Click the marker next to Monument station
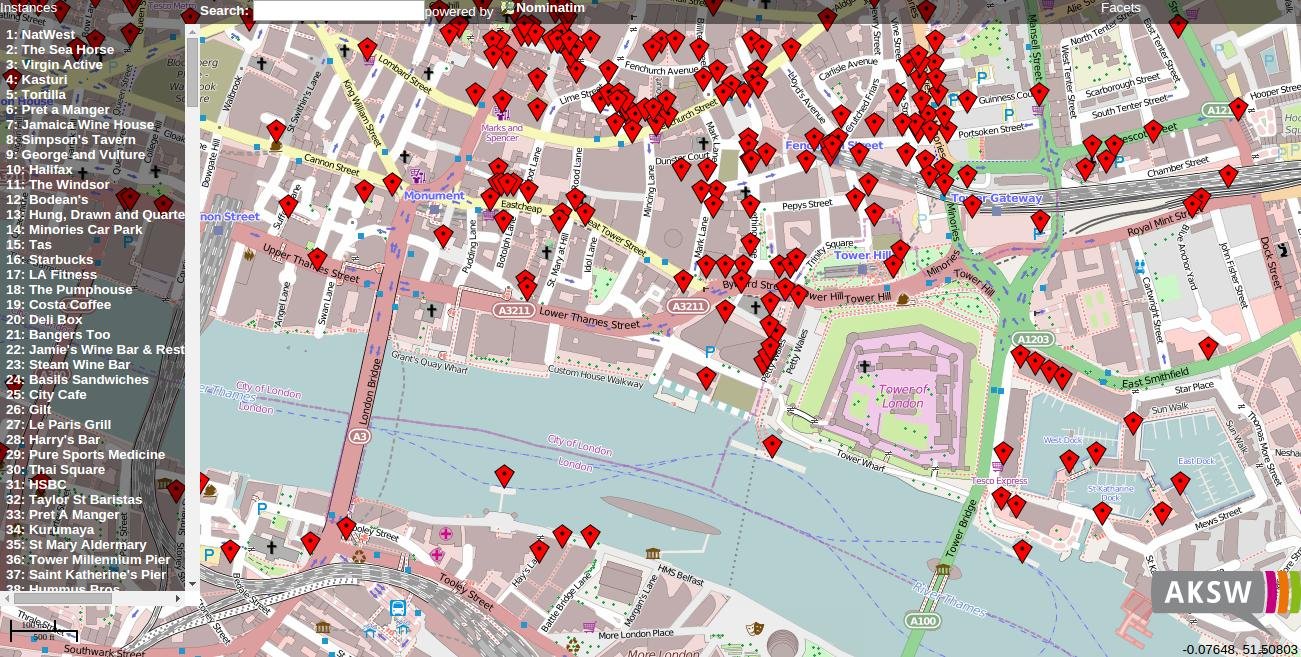 point(392,184)
